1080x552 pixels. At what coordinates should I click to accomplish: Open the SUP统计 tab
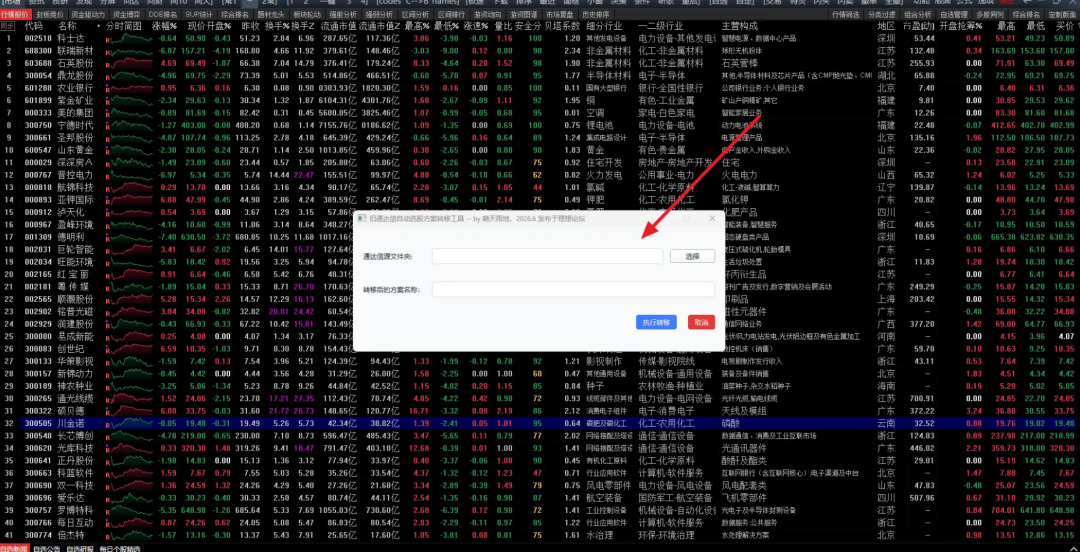200,14
